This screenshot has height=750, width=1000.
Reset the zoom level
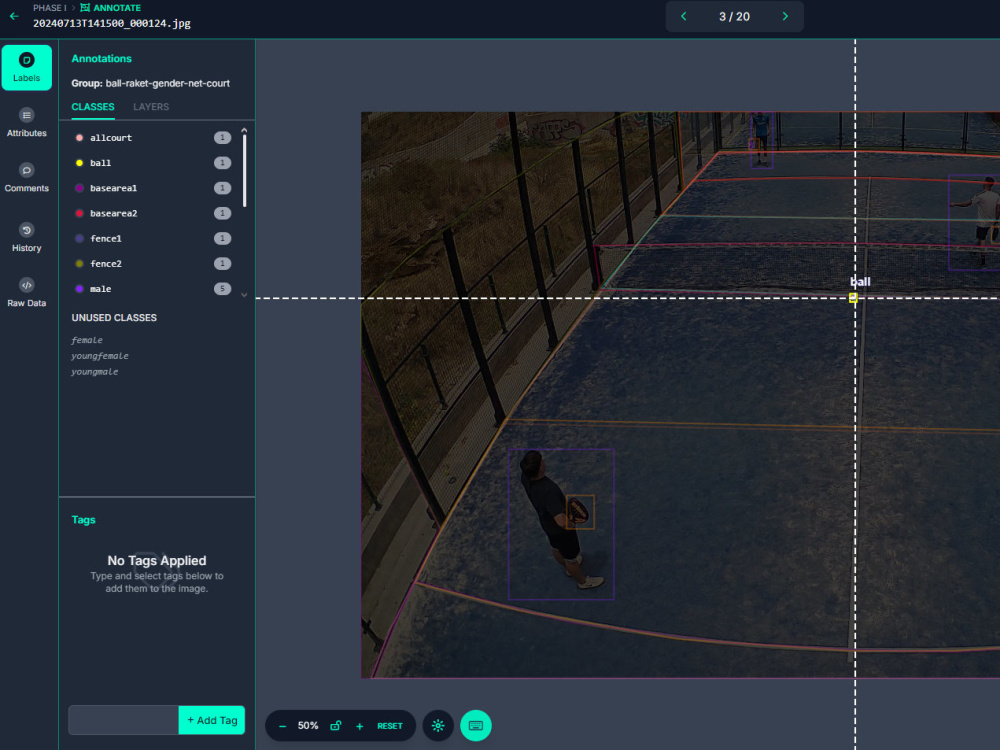pos(390,726)
